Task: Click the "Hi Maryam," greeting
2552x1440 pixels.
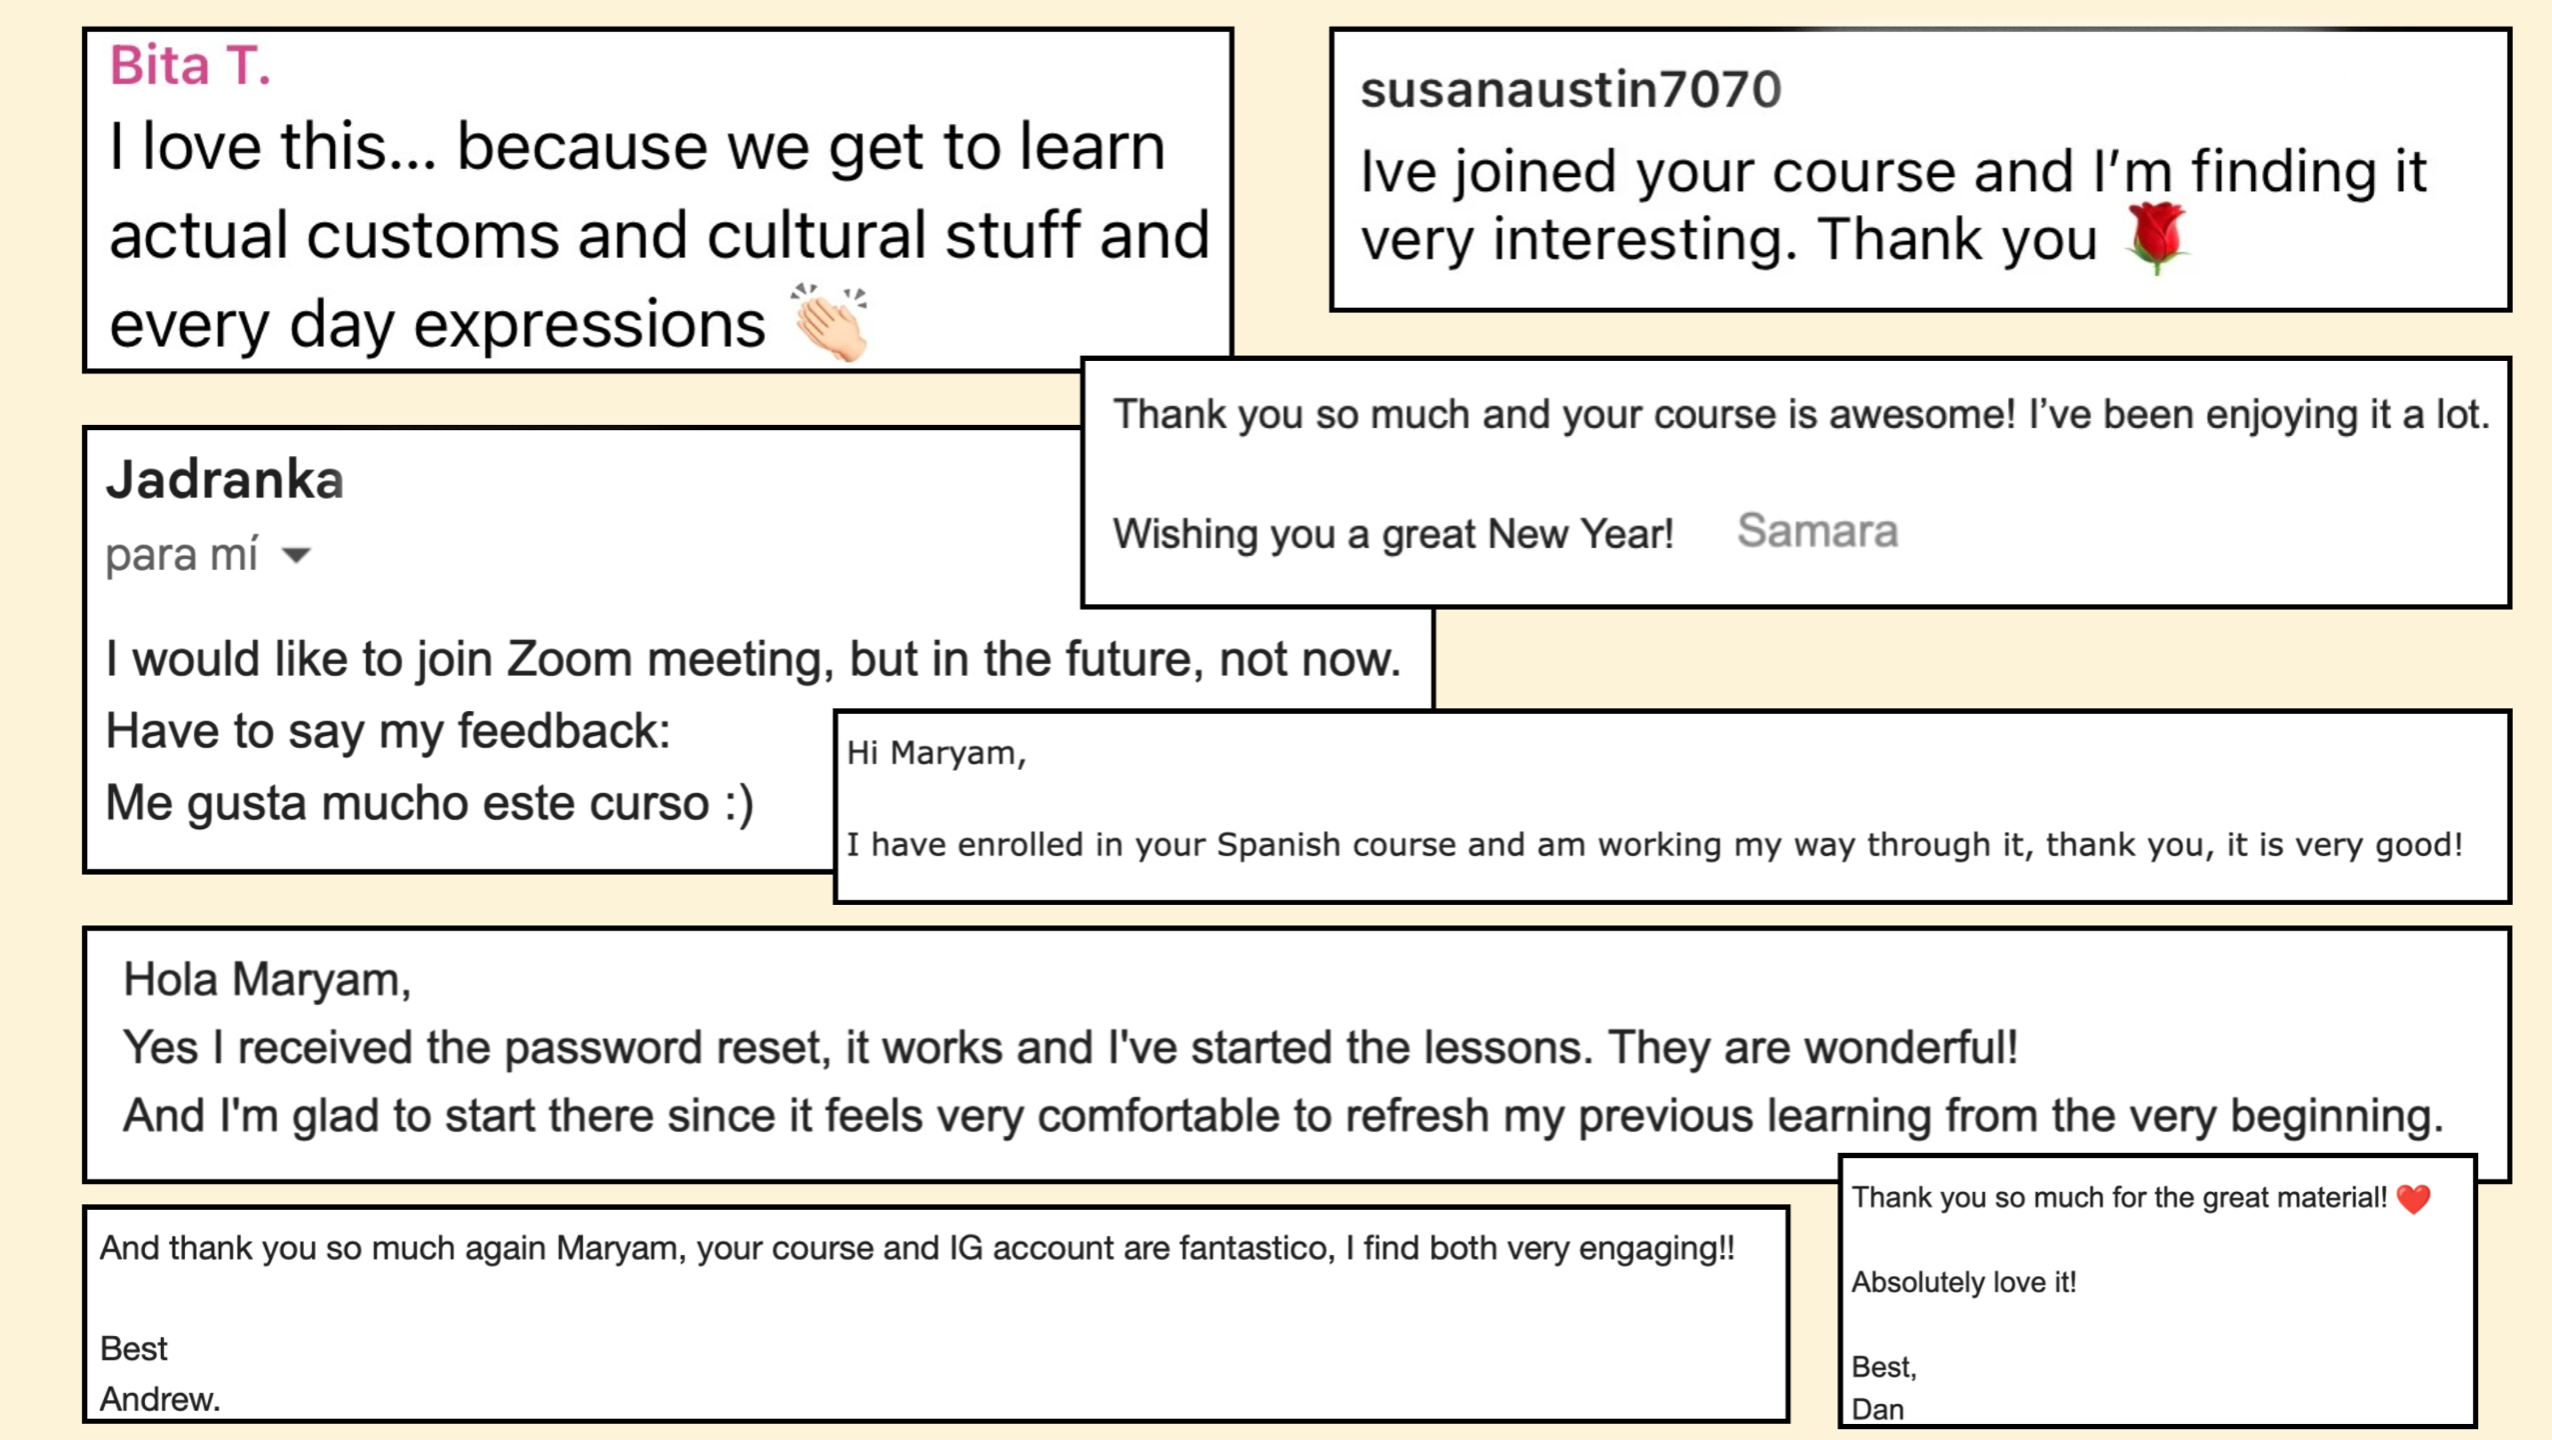Action: pyautogui.click(x=936, y=753)
